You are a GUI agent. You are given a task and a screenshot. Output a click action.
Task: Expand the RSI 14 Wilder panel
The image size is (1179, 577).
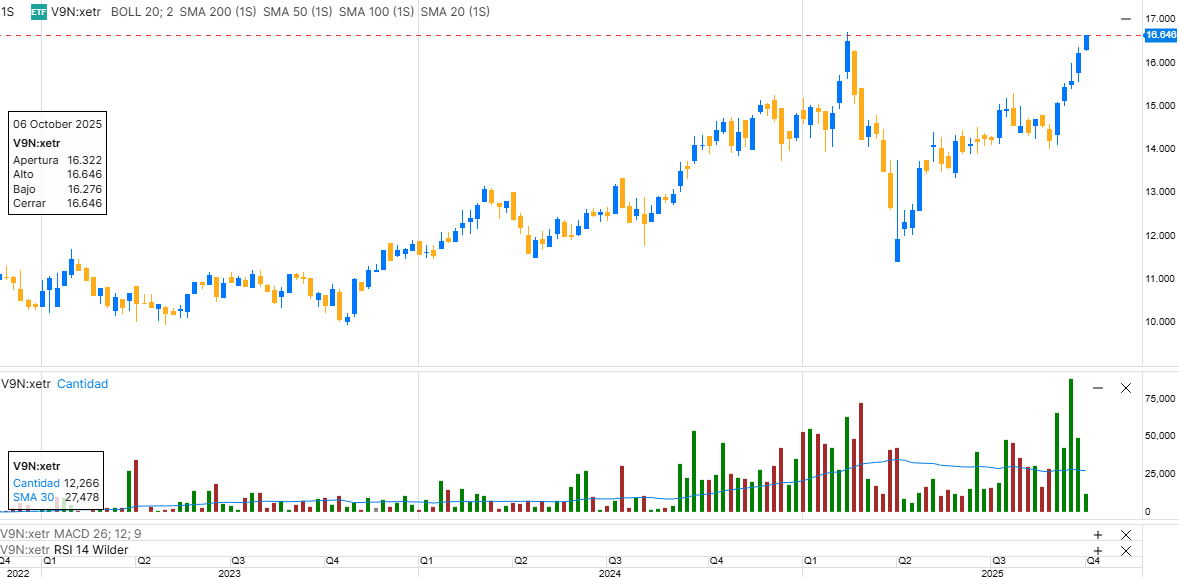point(1098,550)
